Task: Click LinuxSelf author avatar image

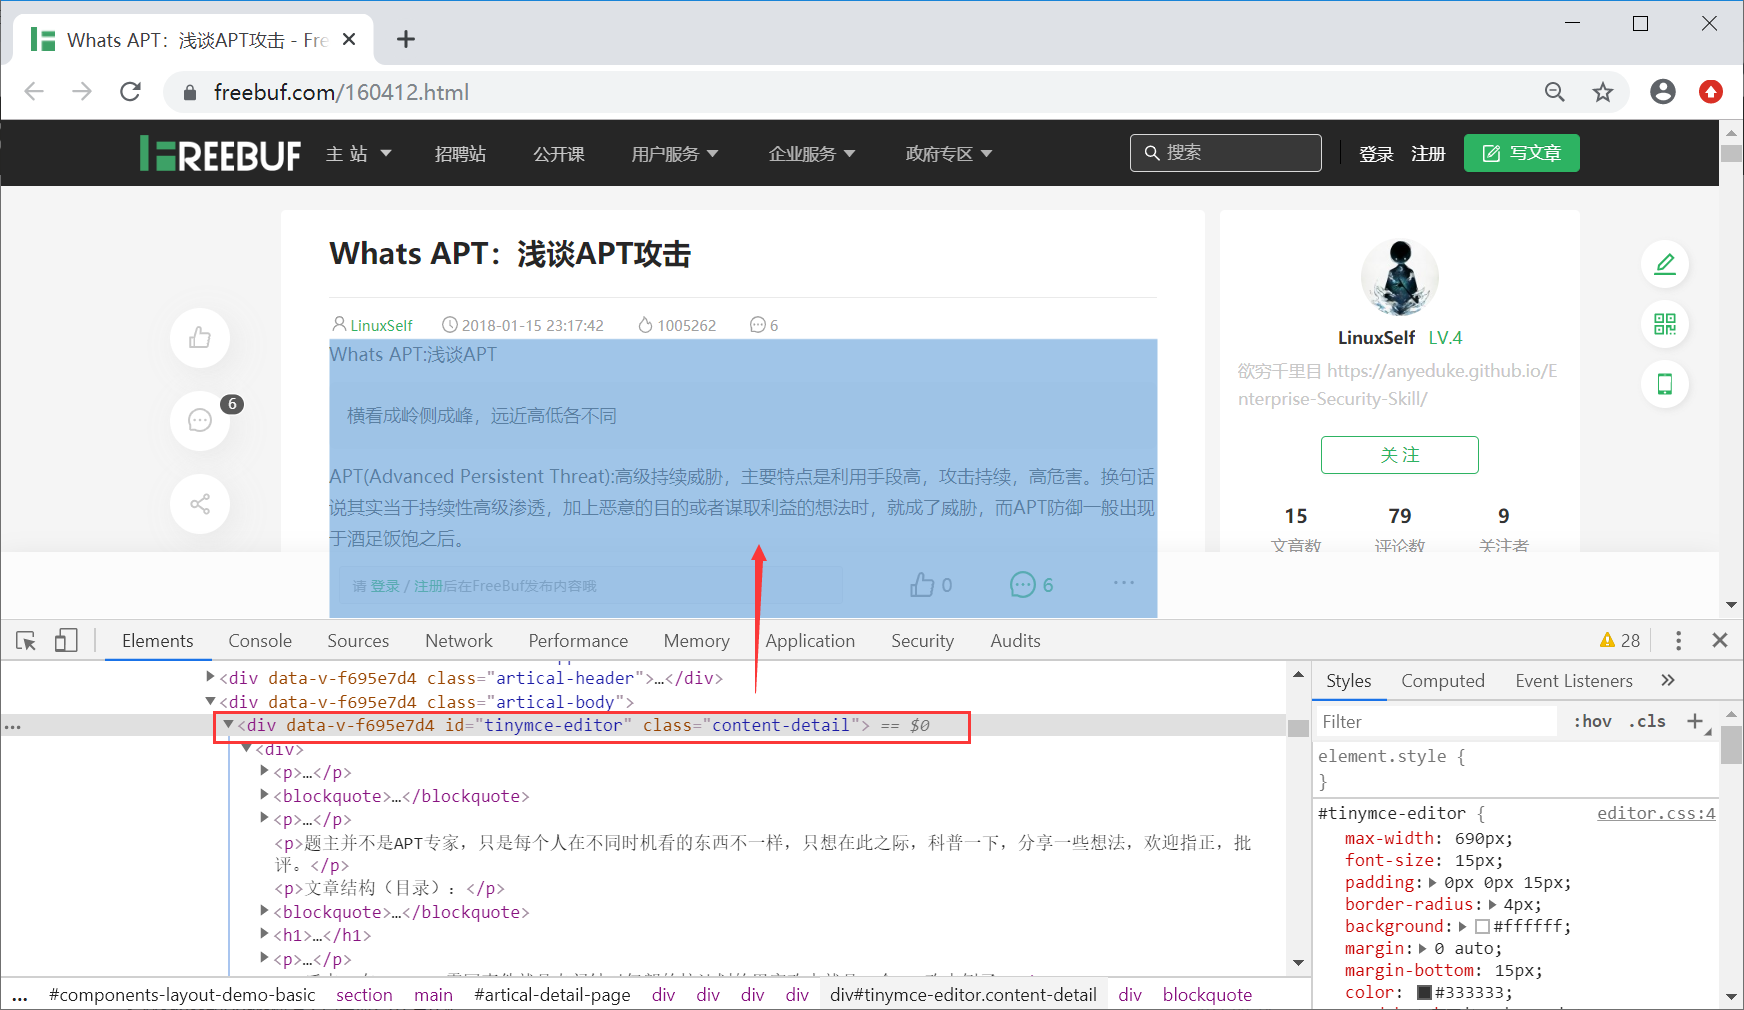Action: (1400, 278)
